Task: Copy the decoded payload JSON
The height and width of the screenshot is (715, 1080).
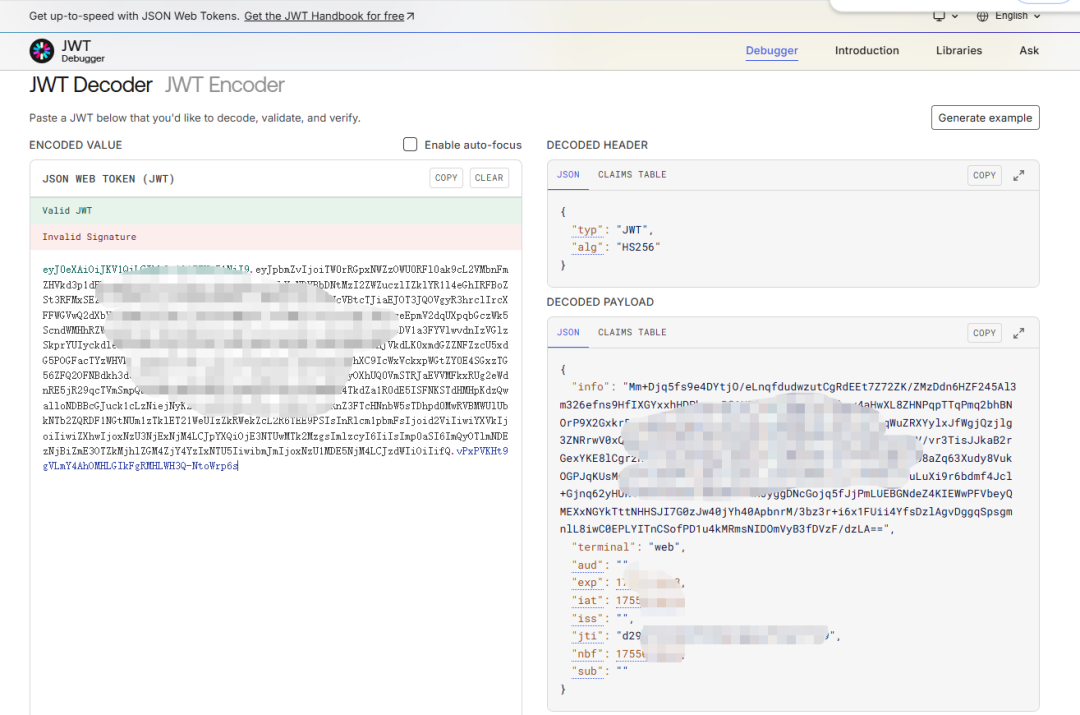Action: click(x=984, y=333)
